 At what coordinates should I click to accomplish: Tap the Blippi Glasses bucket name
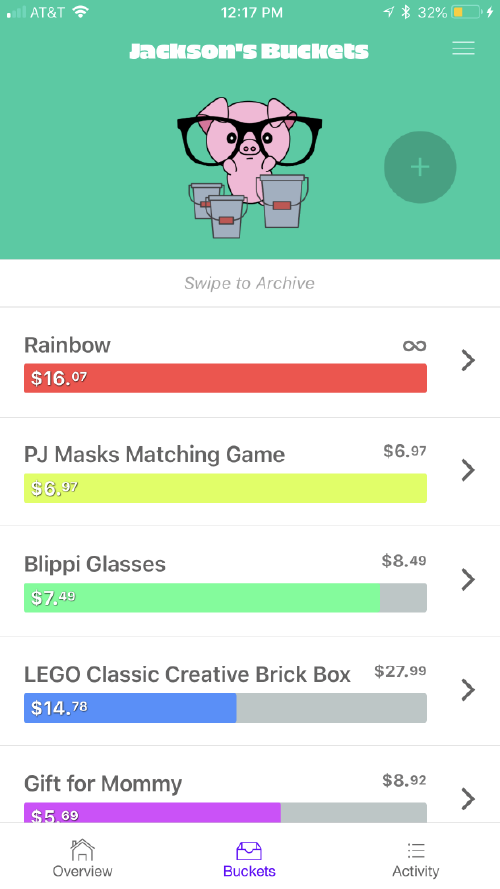coord(95,564)
